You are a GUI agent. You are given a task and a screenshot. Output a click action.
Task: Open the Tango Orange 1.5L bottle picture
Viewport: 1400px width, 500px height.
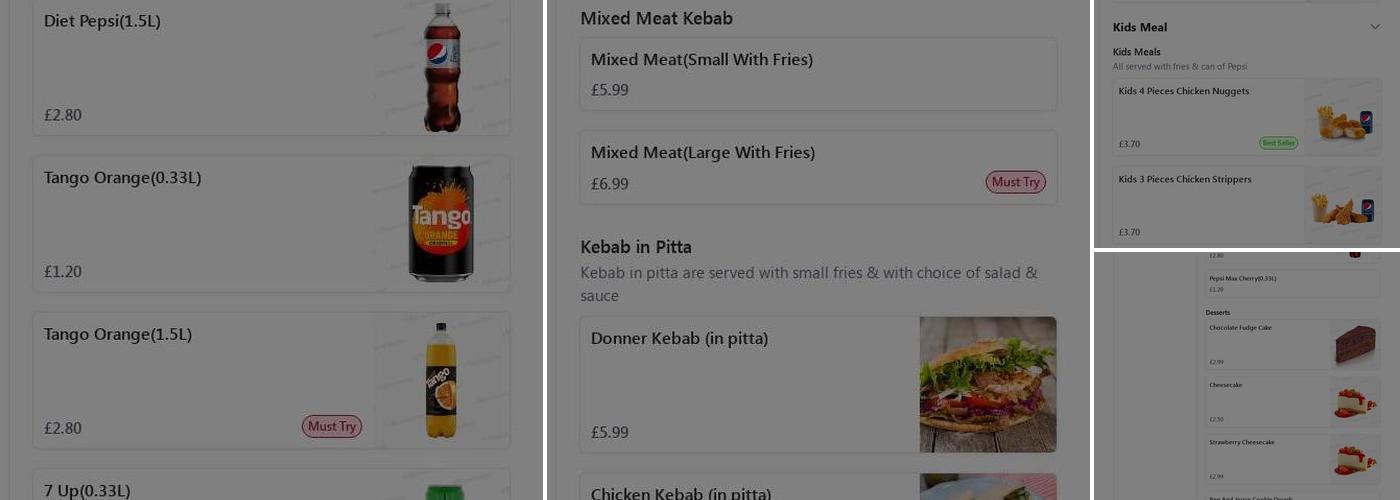click(441, 380)
